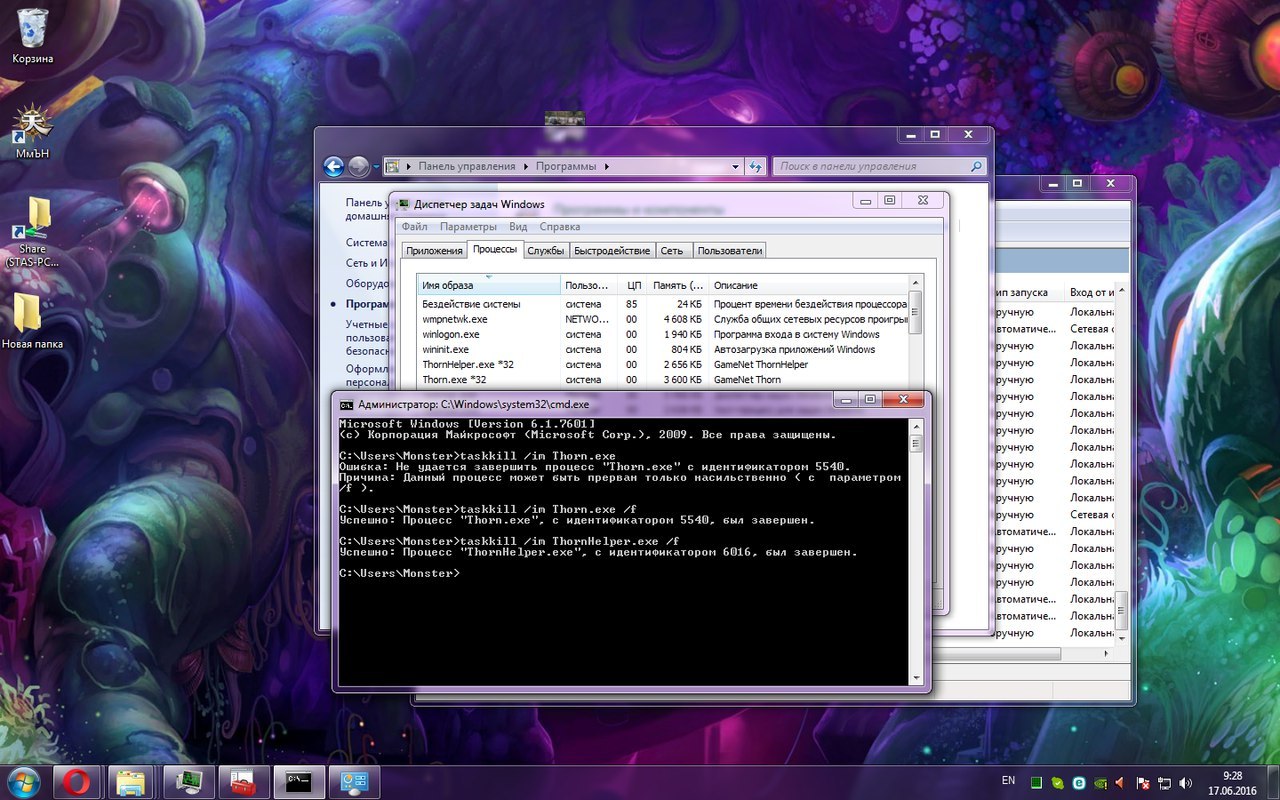Select the Thorn.exe *32 process row
Viewport: 1280px width, 800px height.
point(662,380)
